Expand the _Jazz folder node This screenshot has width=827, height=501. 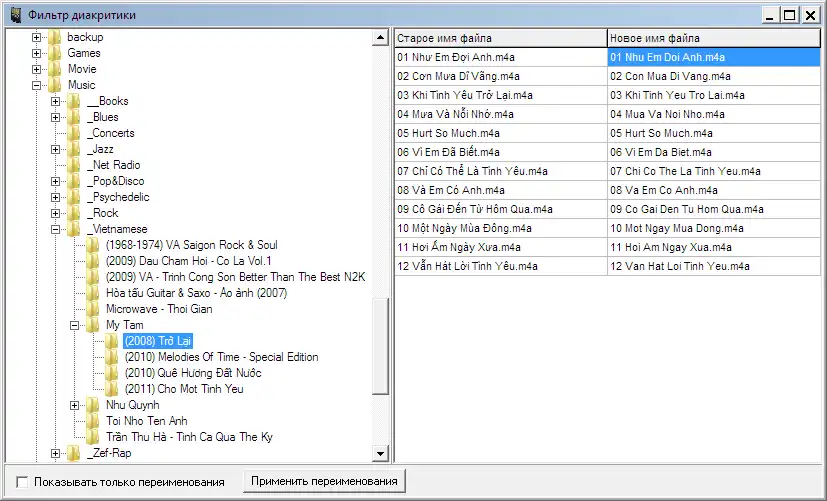tap(55, 149)
